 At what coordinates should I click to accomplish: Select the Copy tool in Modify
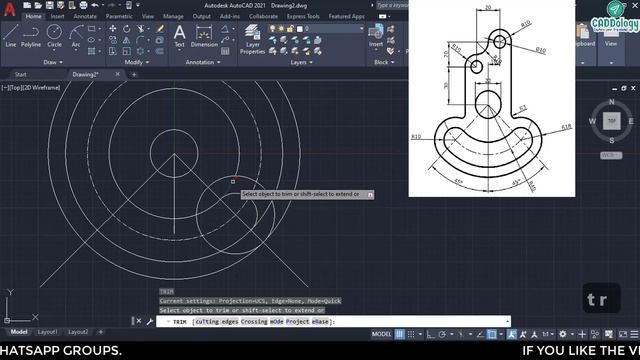[113, 40]
